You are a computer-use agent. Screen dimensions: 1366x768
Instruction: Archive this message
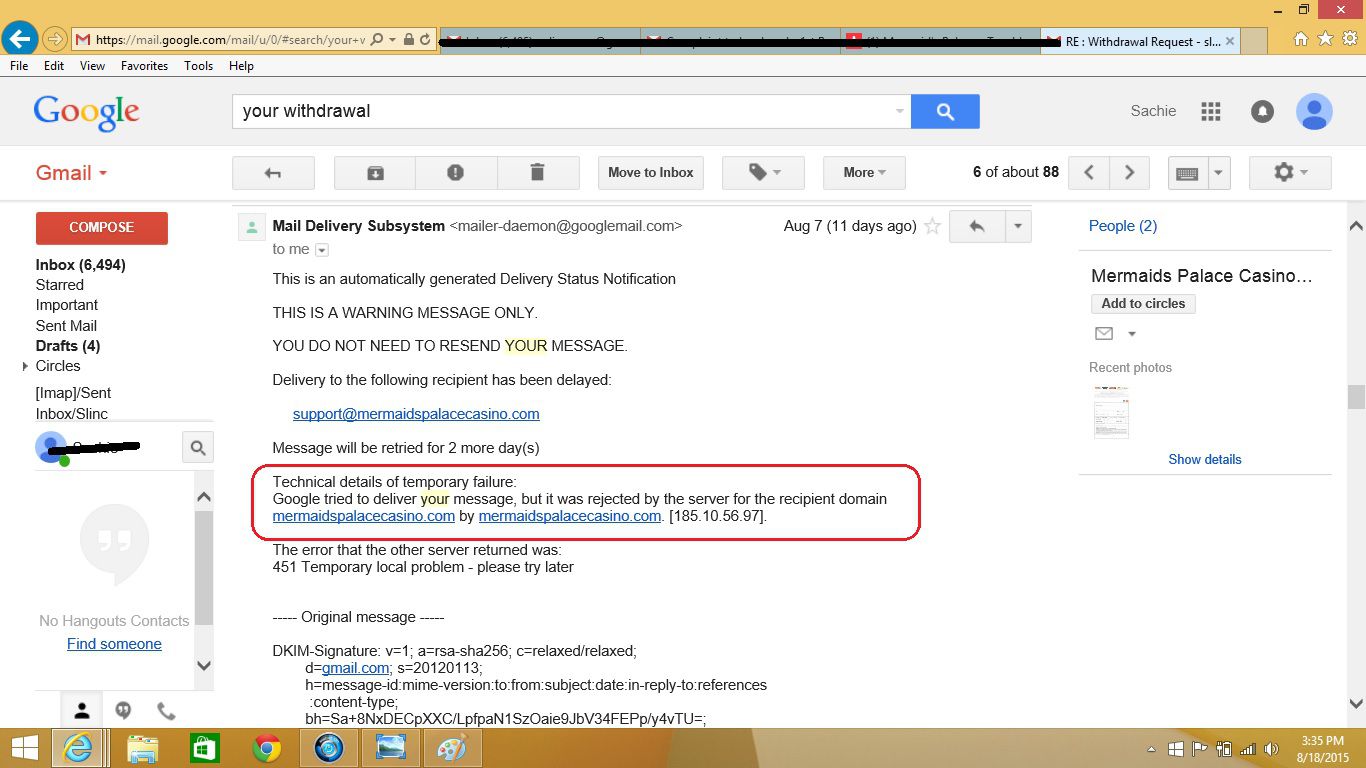[x=375, y=172]
